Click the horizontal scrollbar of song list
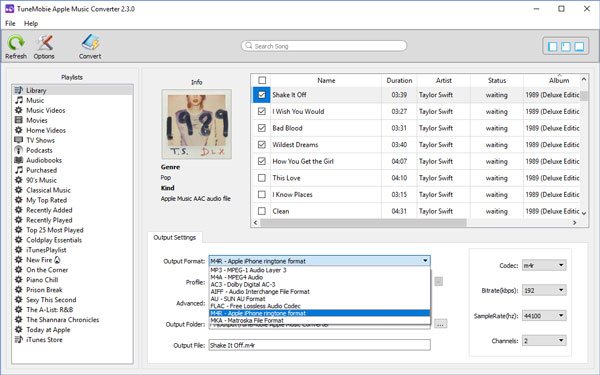 (363, 222)
